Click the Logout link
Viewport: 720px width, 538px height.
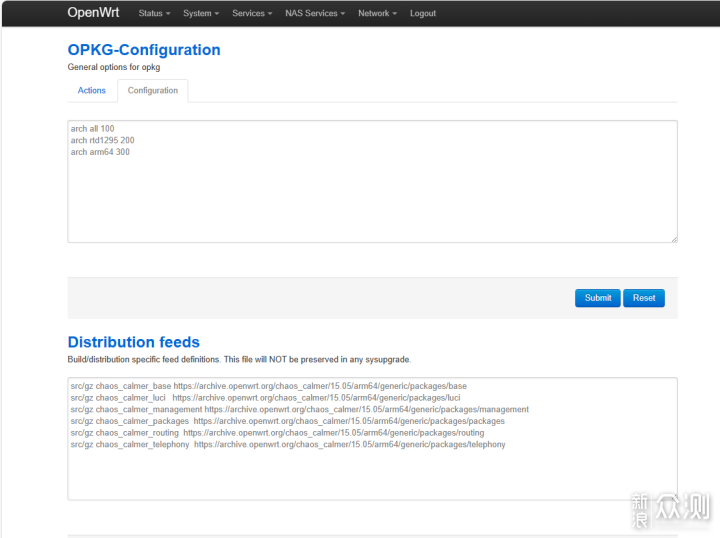(423, 13)
